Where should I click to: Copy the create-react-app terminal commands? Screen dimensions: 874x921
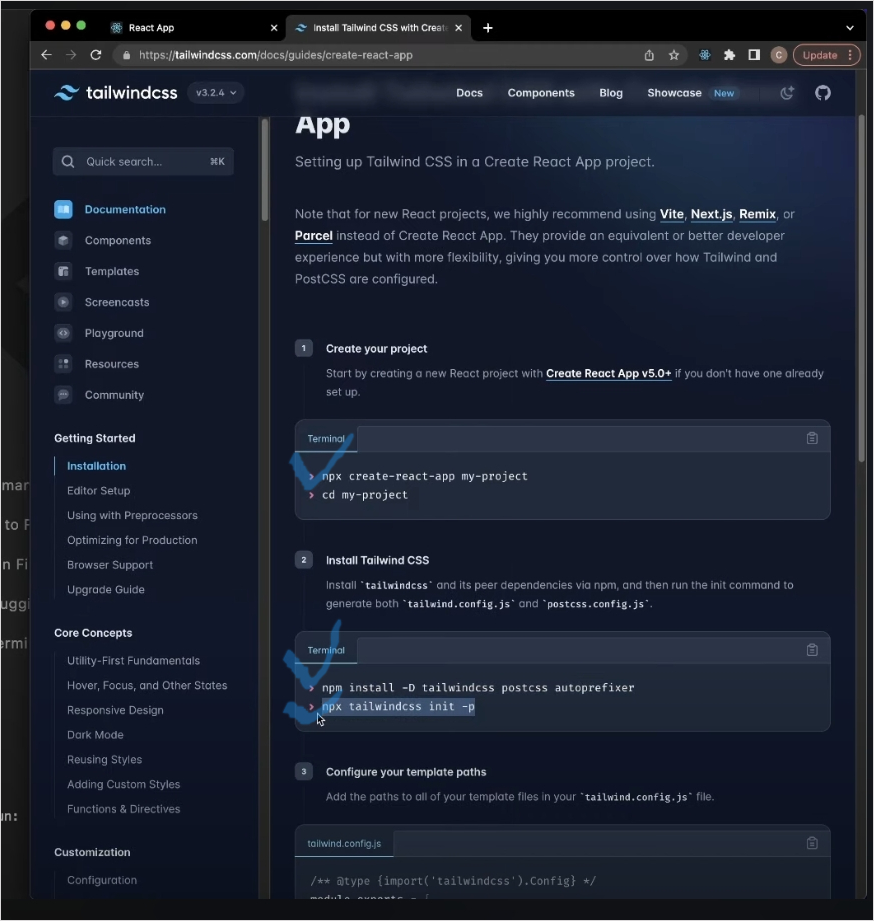tap(812, 438)
